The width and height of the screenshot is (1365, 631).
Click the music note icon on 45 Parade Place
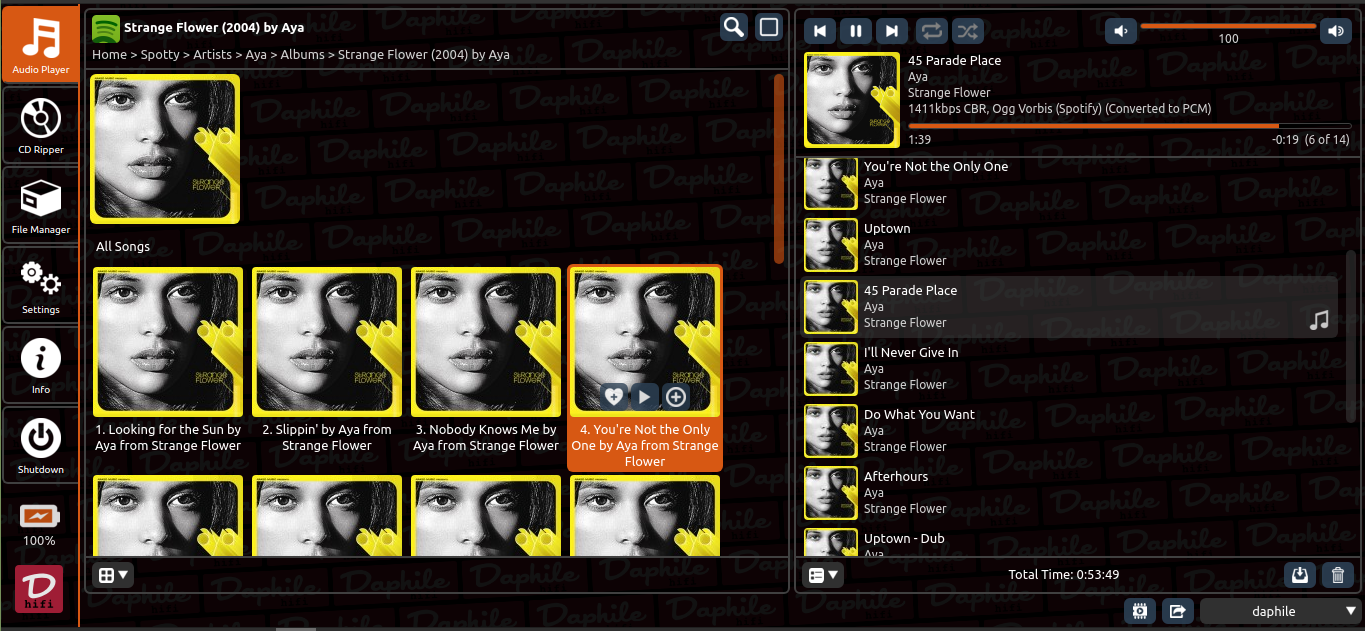(x=1320, y=321)
